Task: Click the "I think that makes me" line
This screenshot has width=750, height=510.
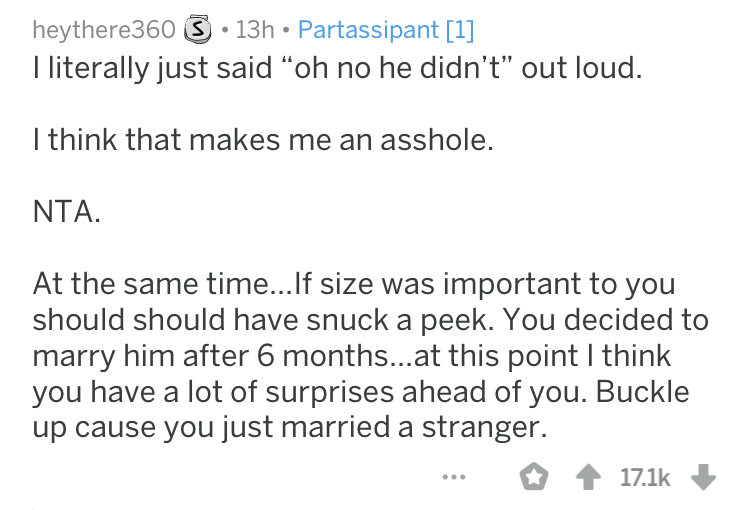Action: [263, 140]
